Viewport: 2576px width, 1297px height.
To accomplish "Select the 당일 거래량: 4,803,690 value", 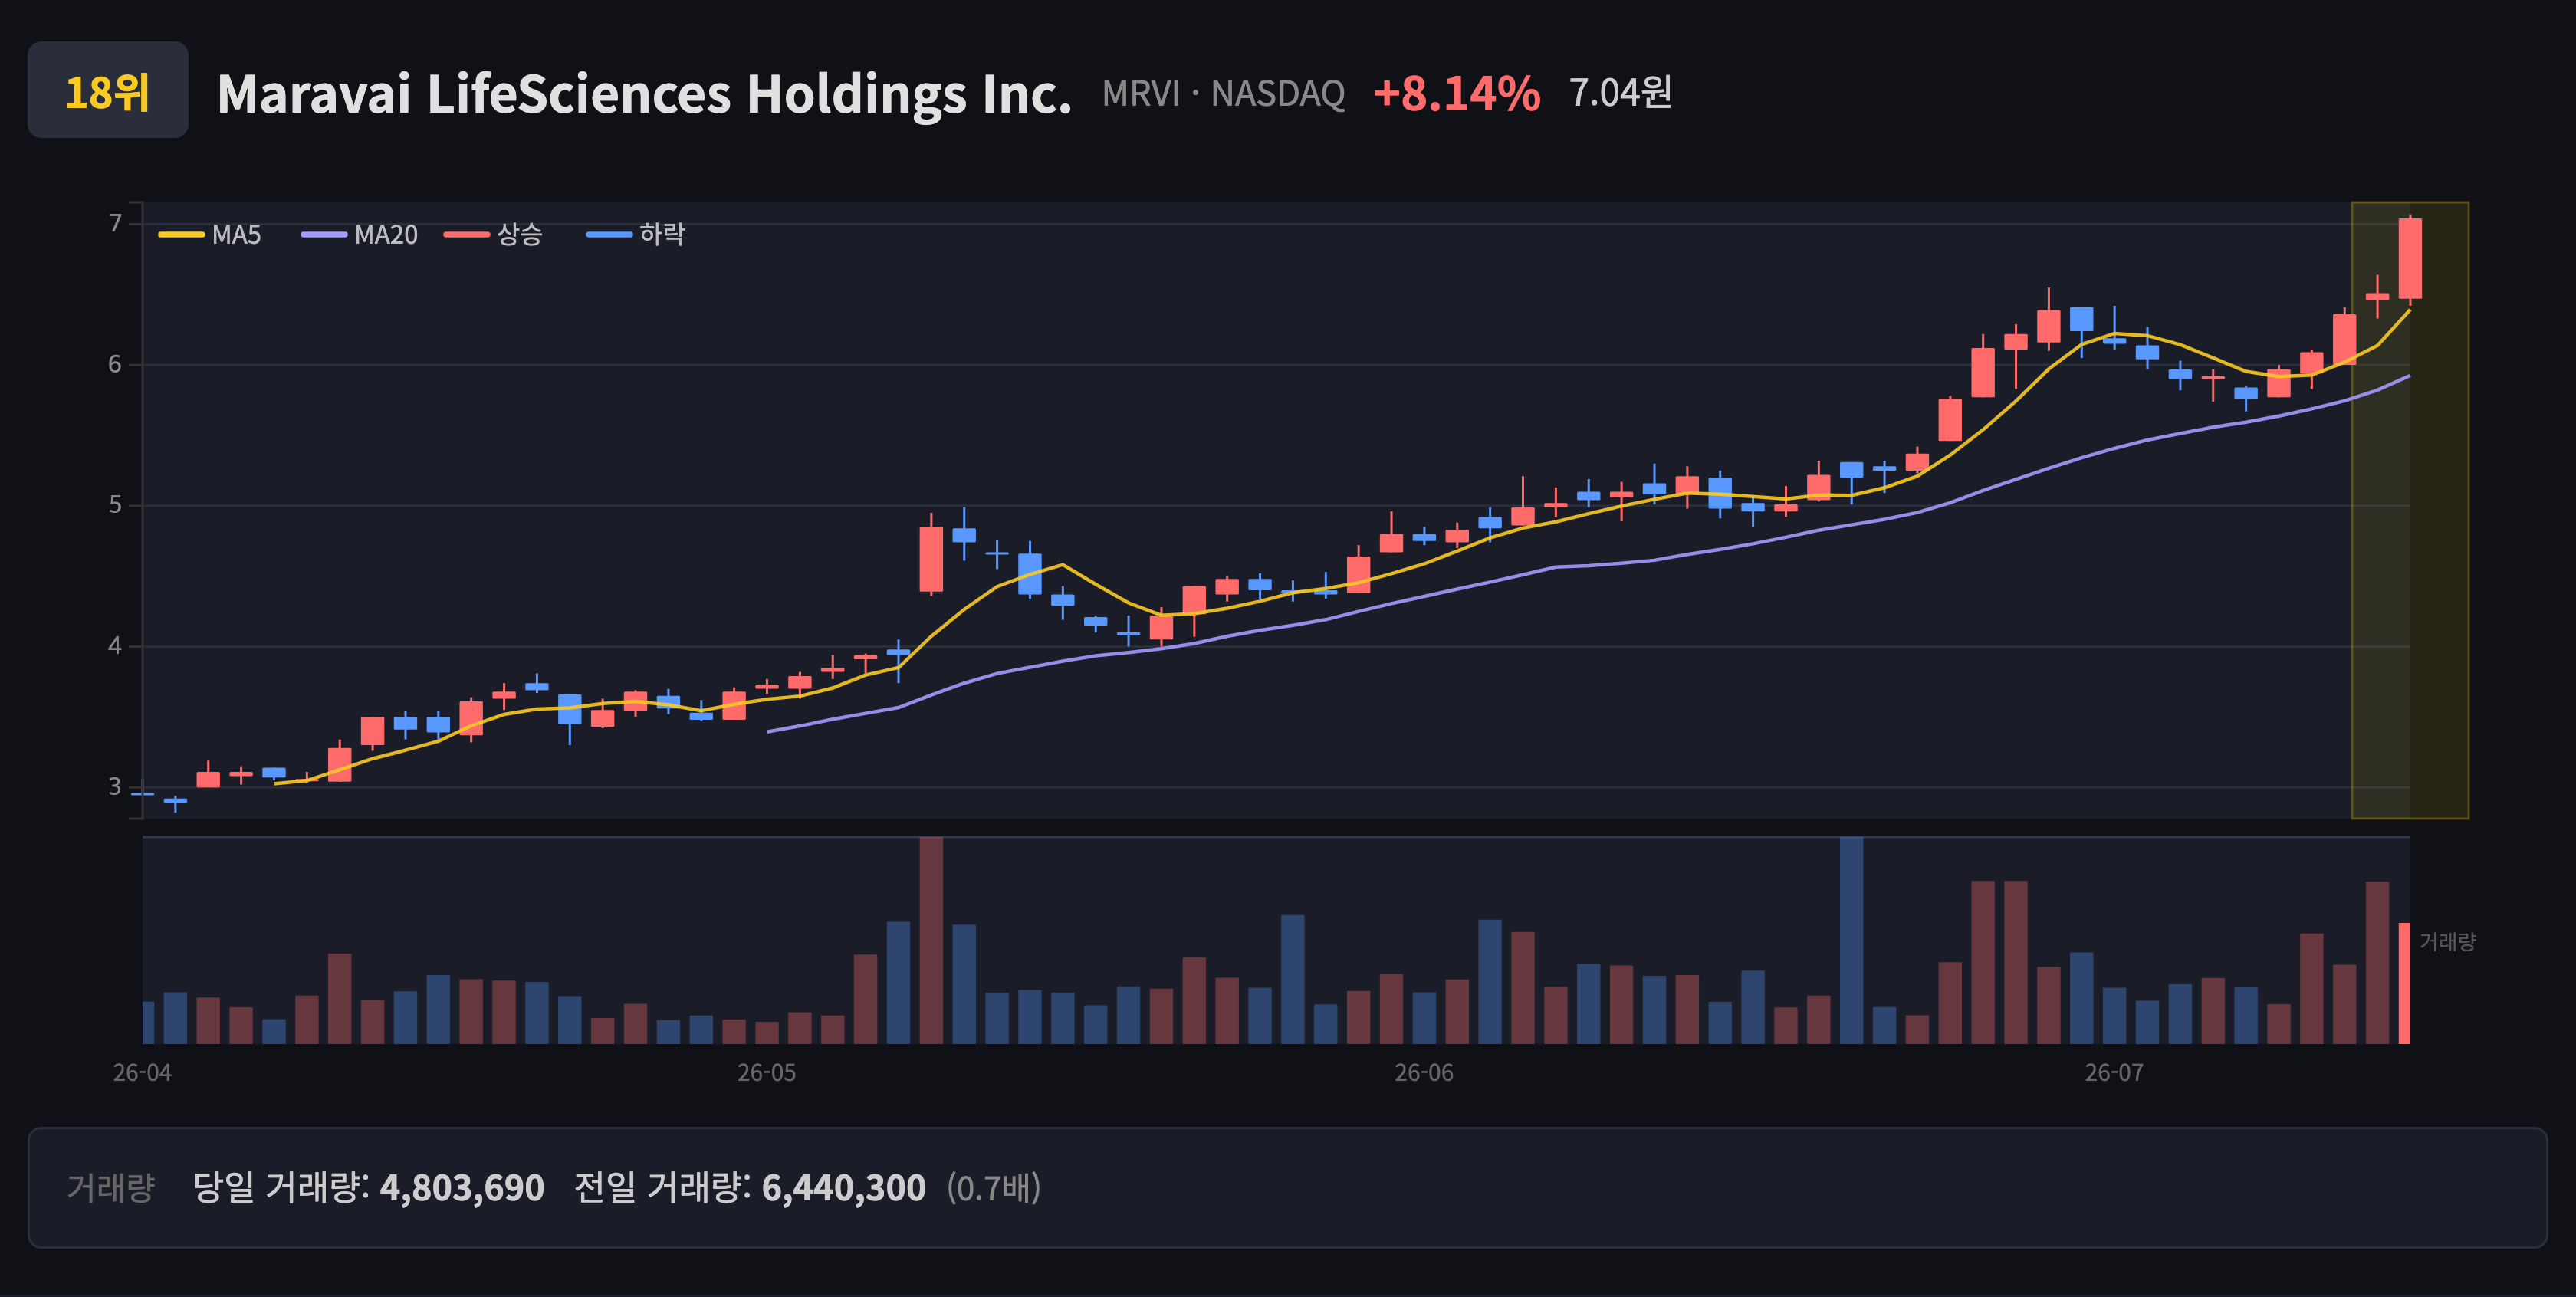I will pos(368,1187).
